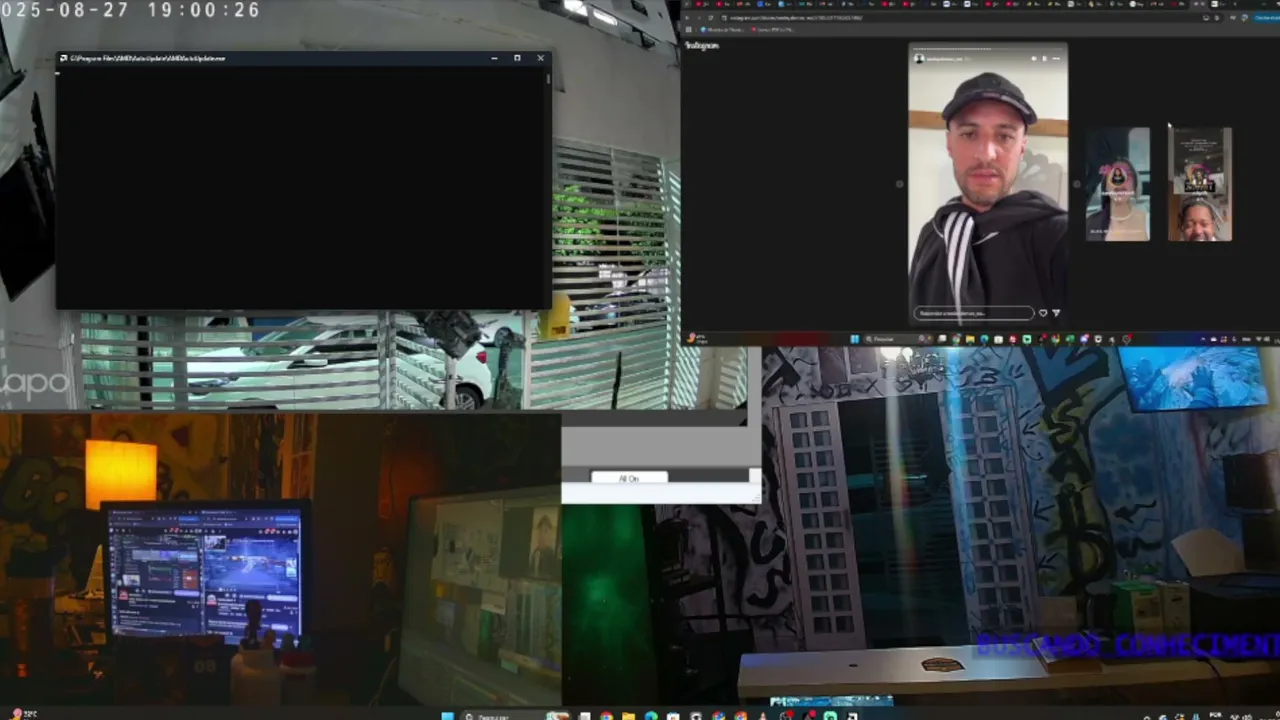Image resolution: width=1280 pixels, height=720 pixels.
Task: Open Start menu in the streamed browser desktop
Action: [854, 339]
